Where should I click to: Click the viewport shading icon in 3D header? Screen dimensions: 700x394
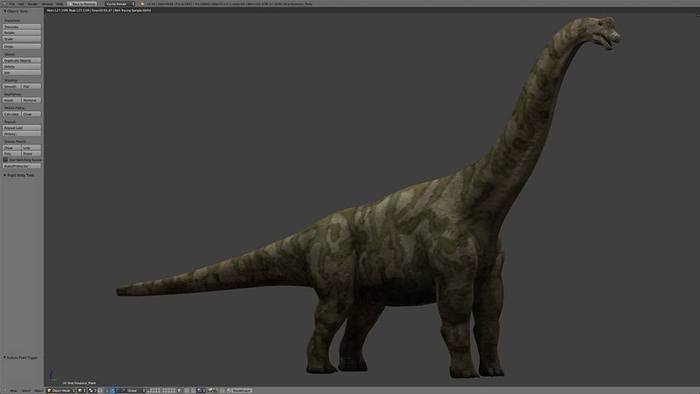pyautogui.click(x=82, y=390)
